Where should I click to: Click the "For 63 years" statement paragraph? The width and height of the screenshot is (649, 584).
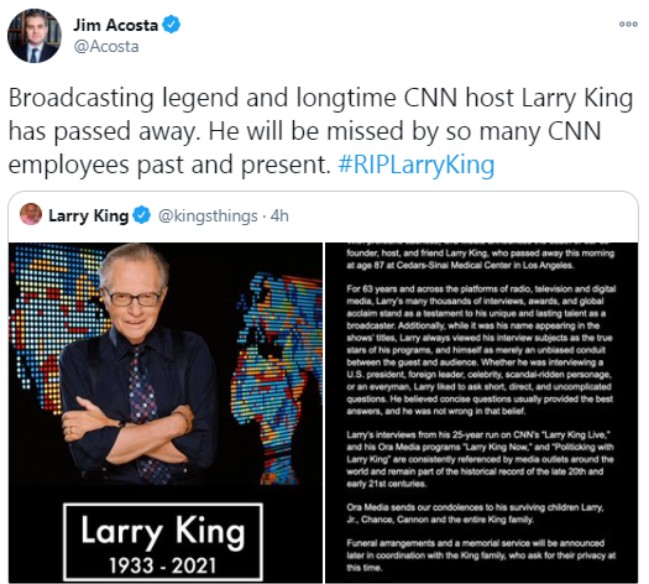click(x=481, y=350)
